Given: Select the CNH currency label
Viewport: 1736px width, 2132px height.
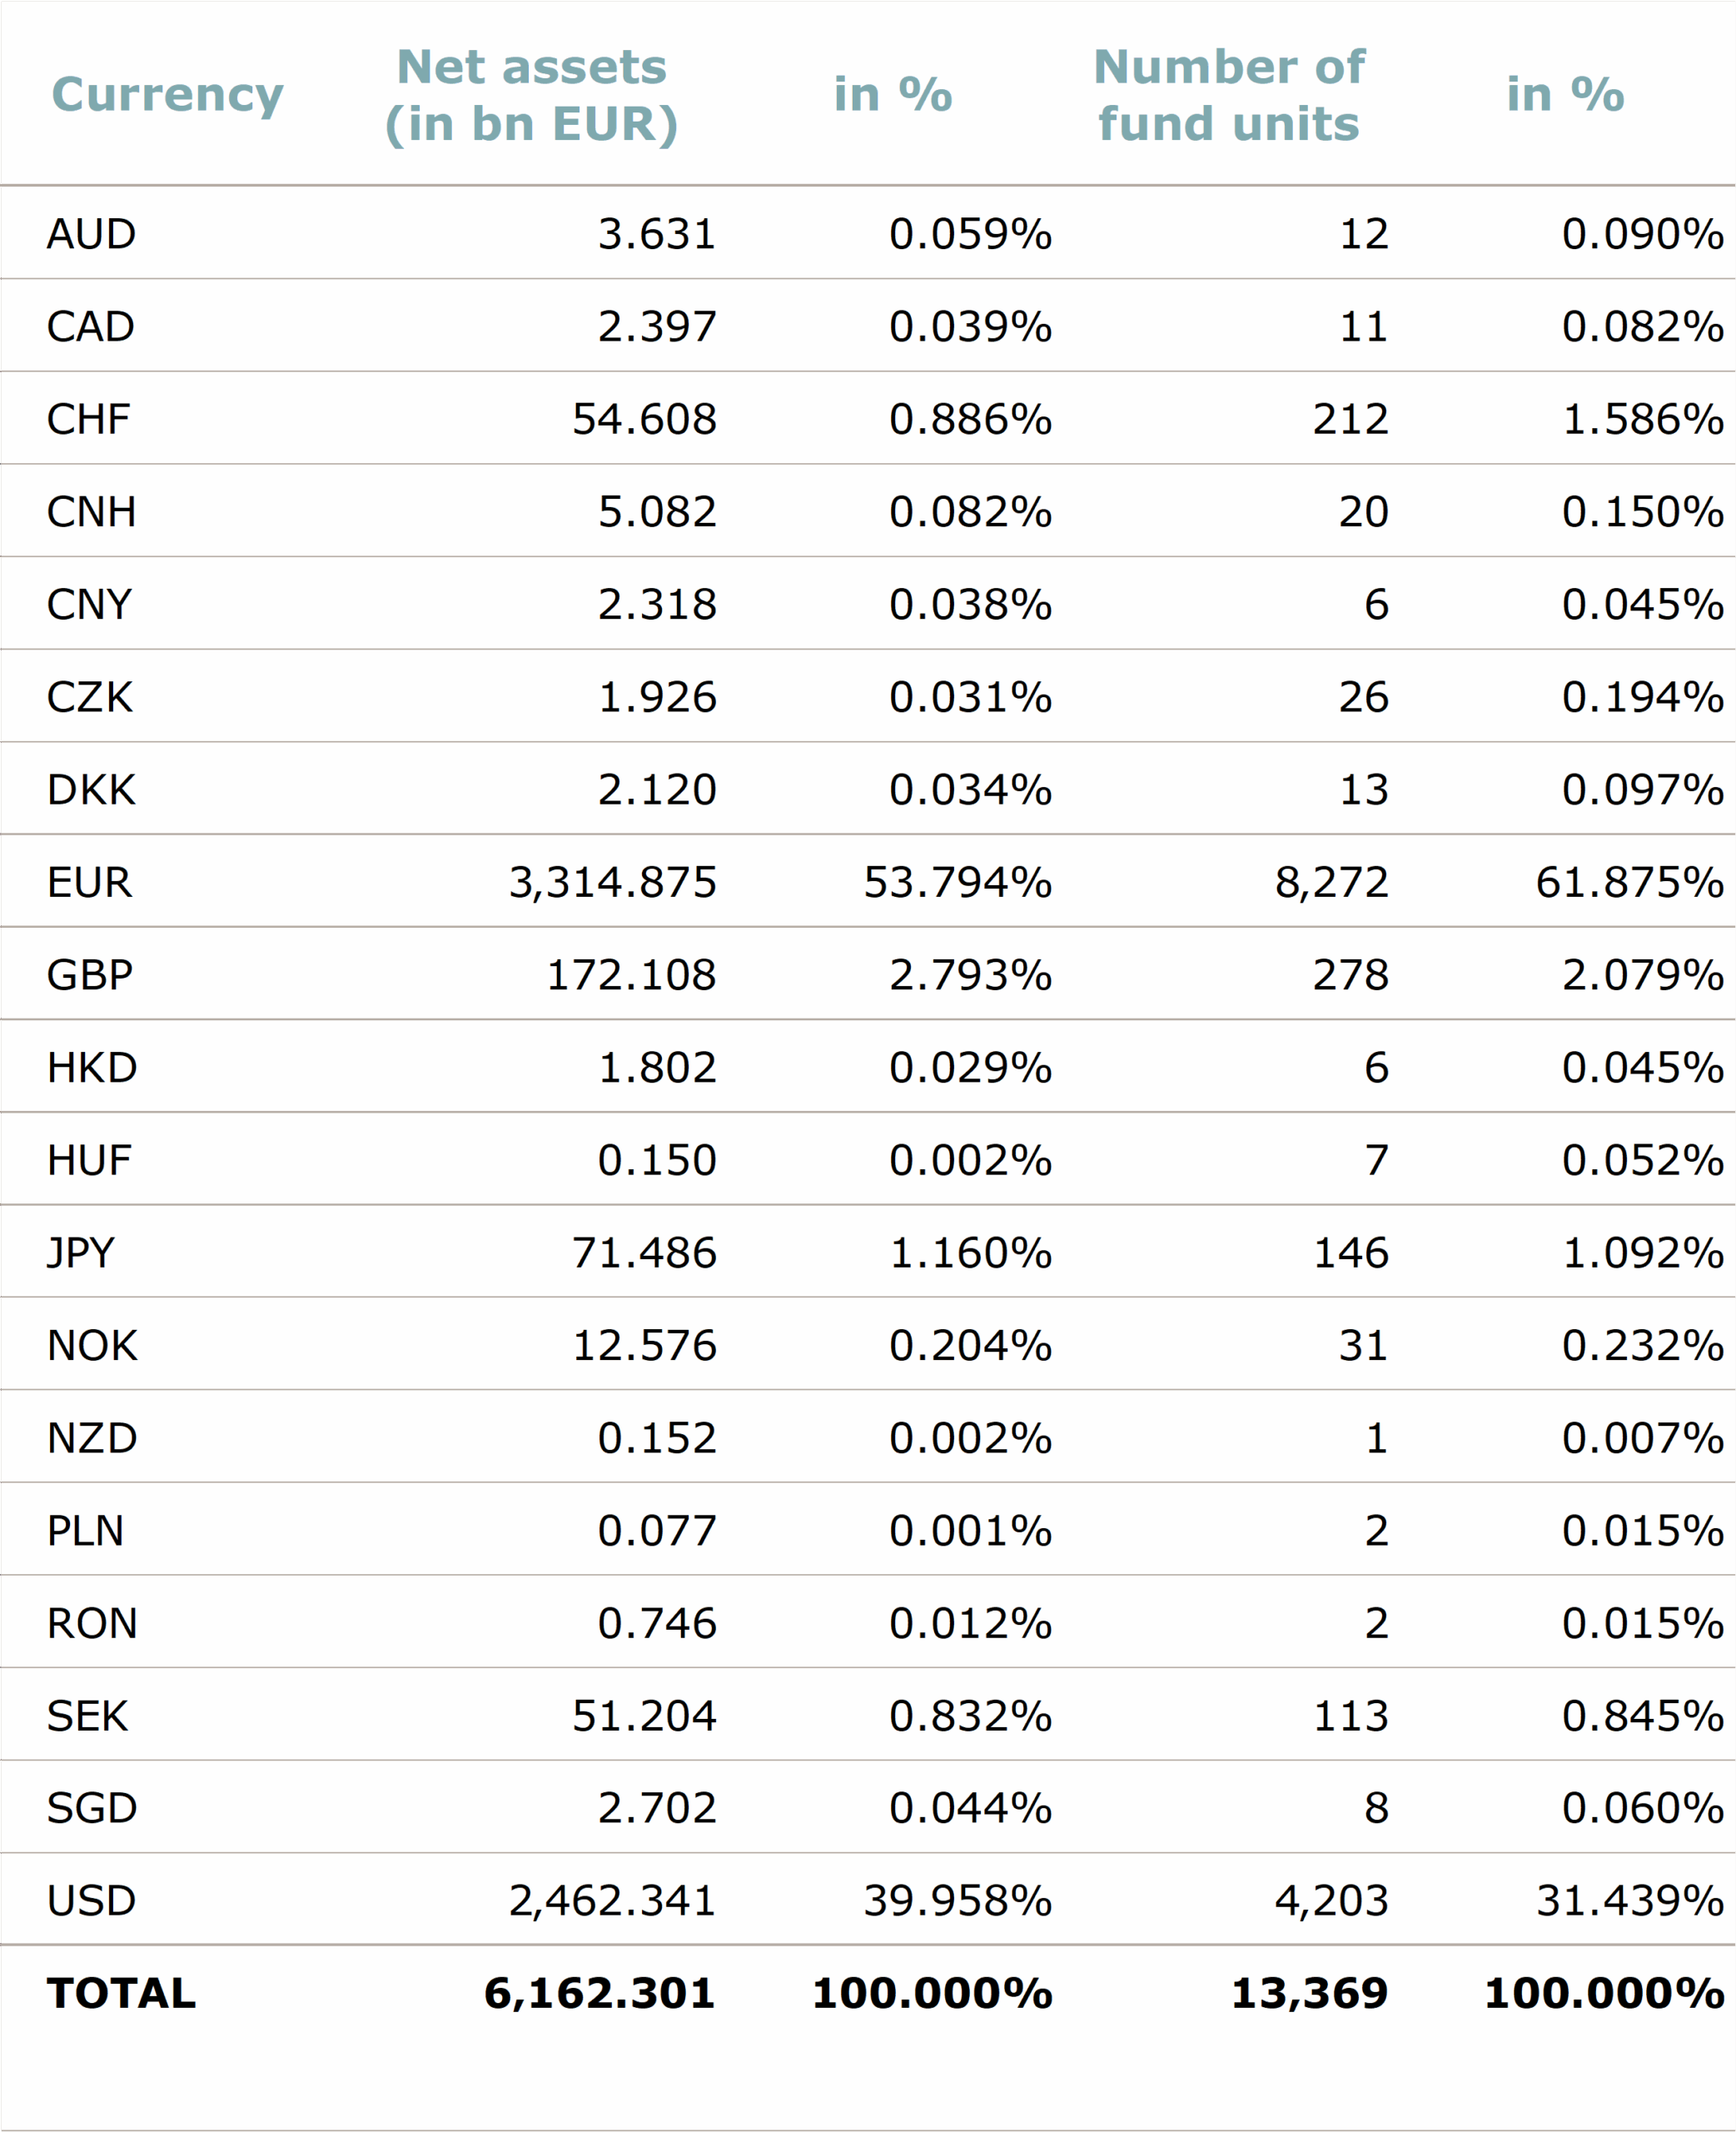Looking at the screenshot, I should [x=91, y=512].
